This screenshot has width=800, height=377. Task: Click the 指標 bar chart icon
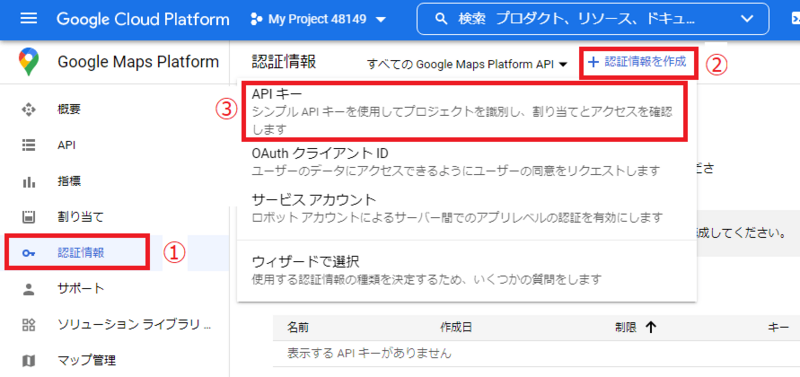(x=29, y=182)
